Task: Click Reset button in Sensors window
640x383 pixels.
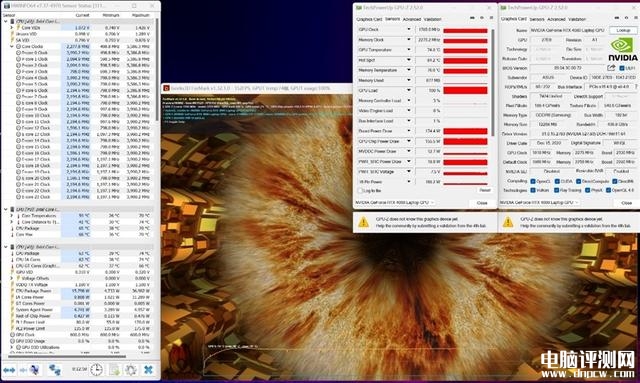Action: (x=484, y=190)
